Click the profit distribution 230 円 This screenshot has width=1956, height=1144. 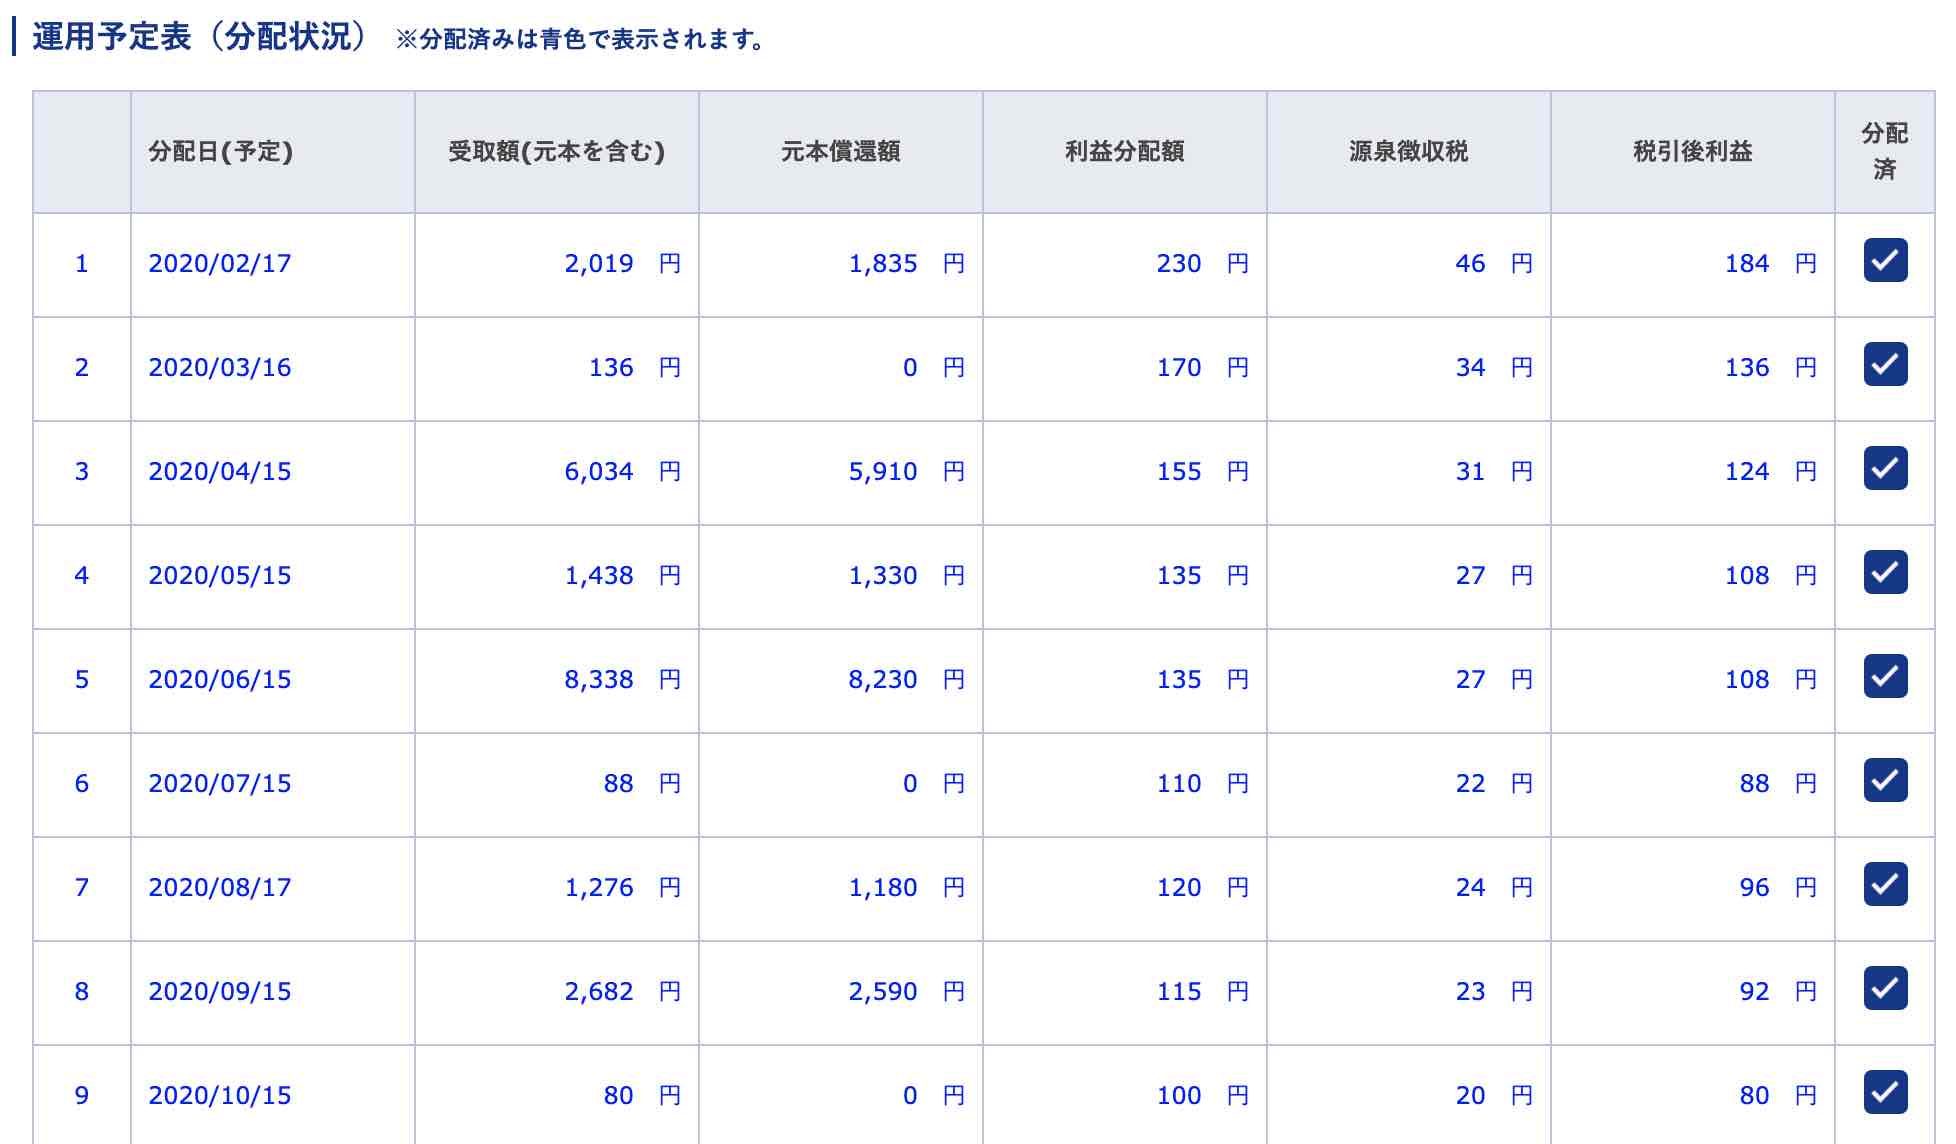(1202, 263)
